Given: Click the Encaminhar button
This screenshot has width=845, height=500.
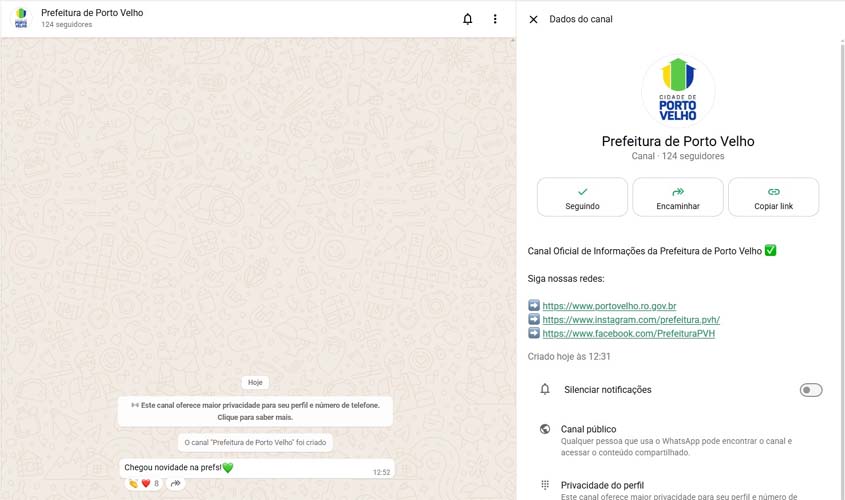Looking at the screenshot, I should pyautogui.click(x=678, y=197).
